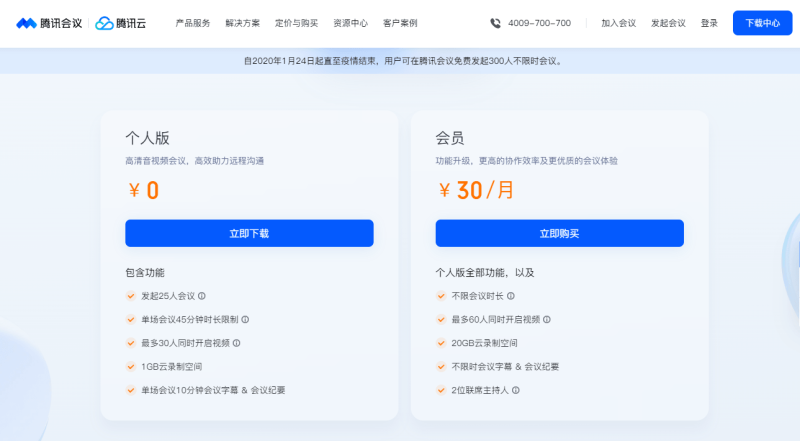
Task: Click the 单场会议45分钟时长限制 feature text
Action: coord(190,320)
